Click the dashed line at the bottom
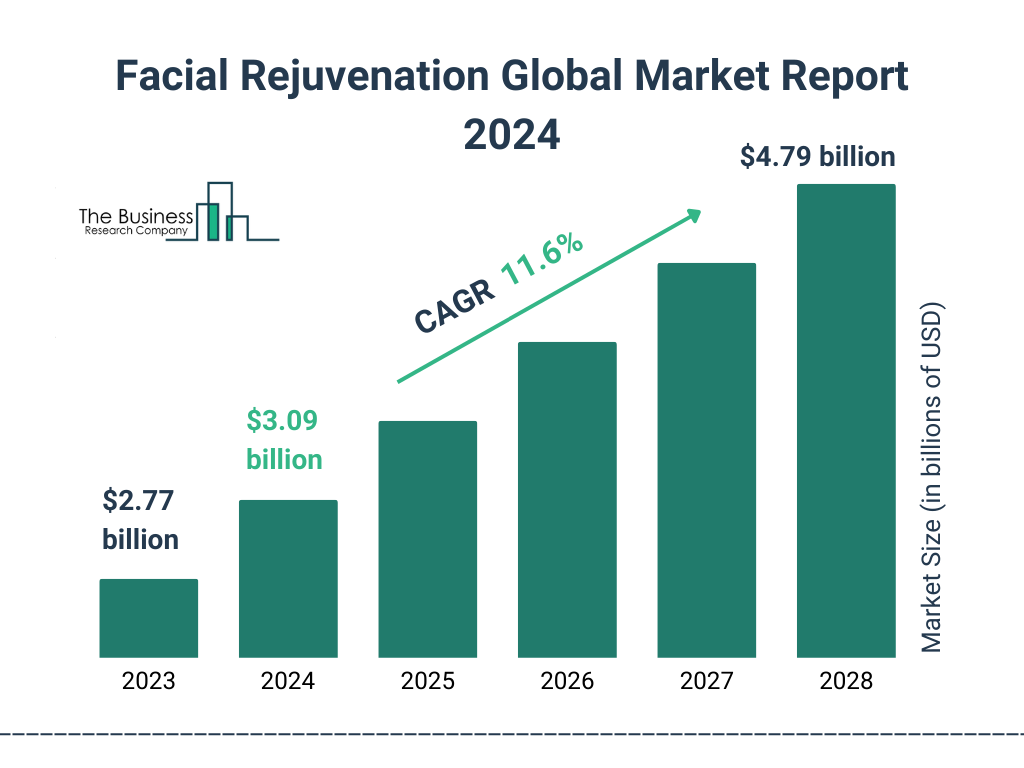 [x=512, y=737]
